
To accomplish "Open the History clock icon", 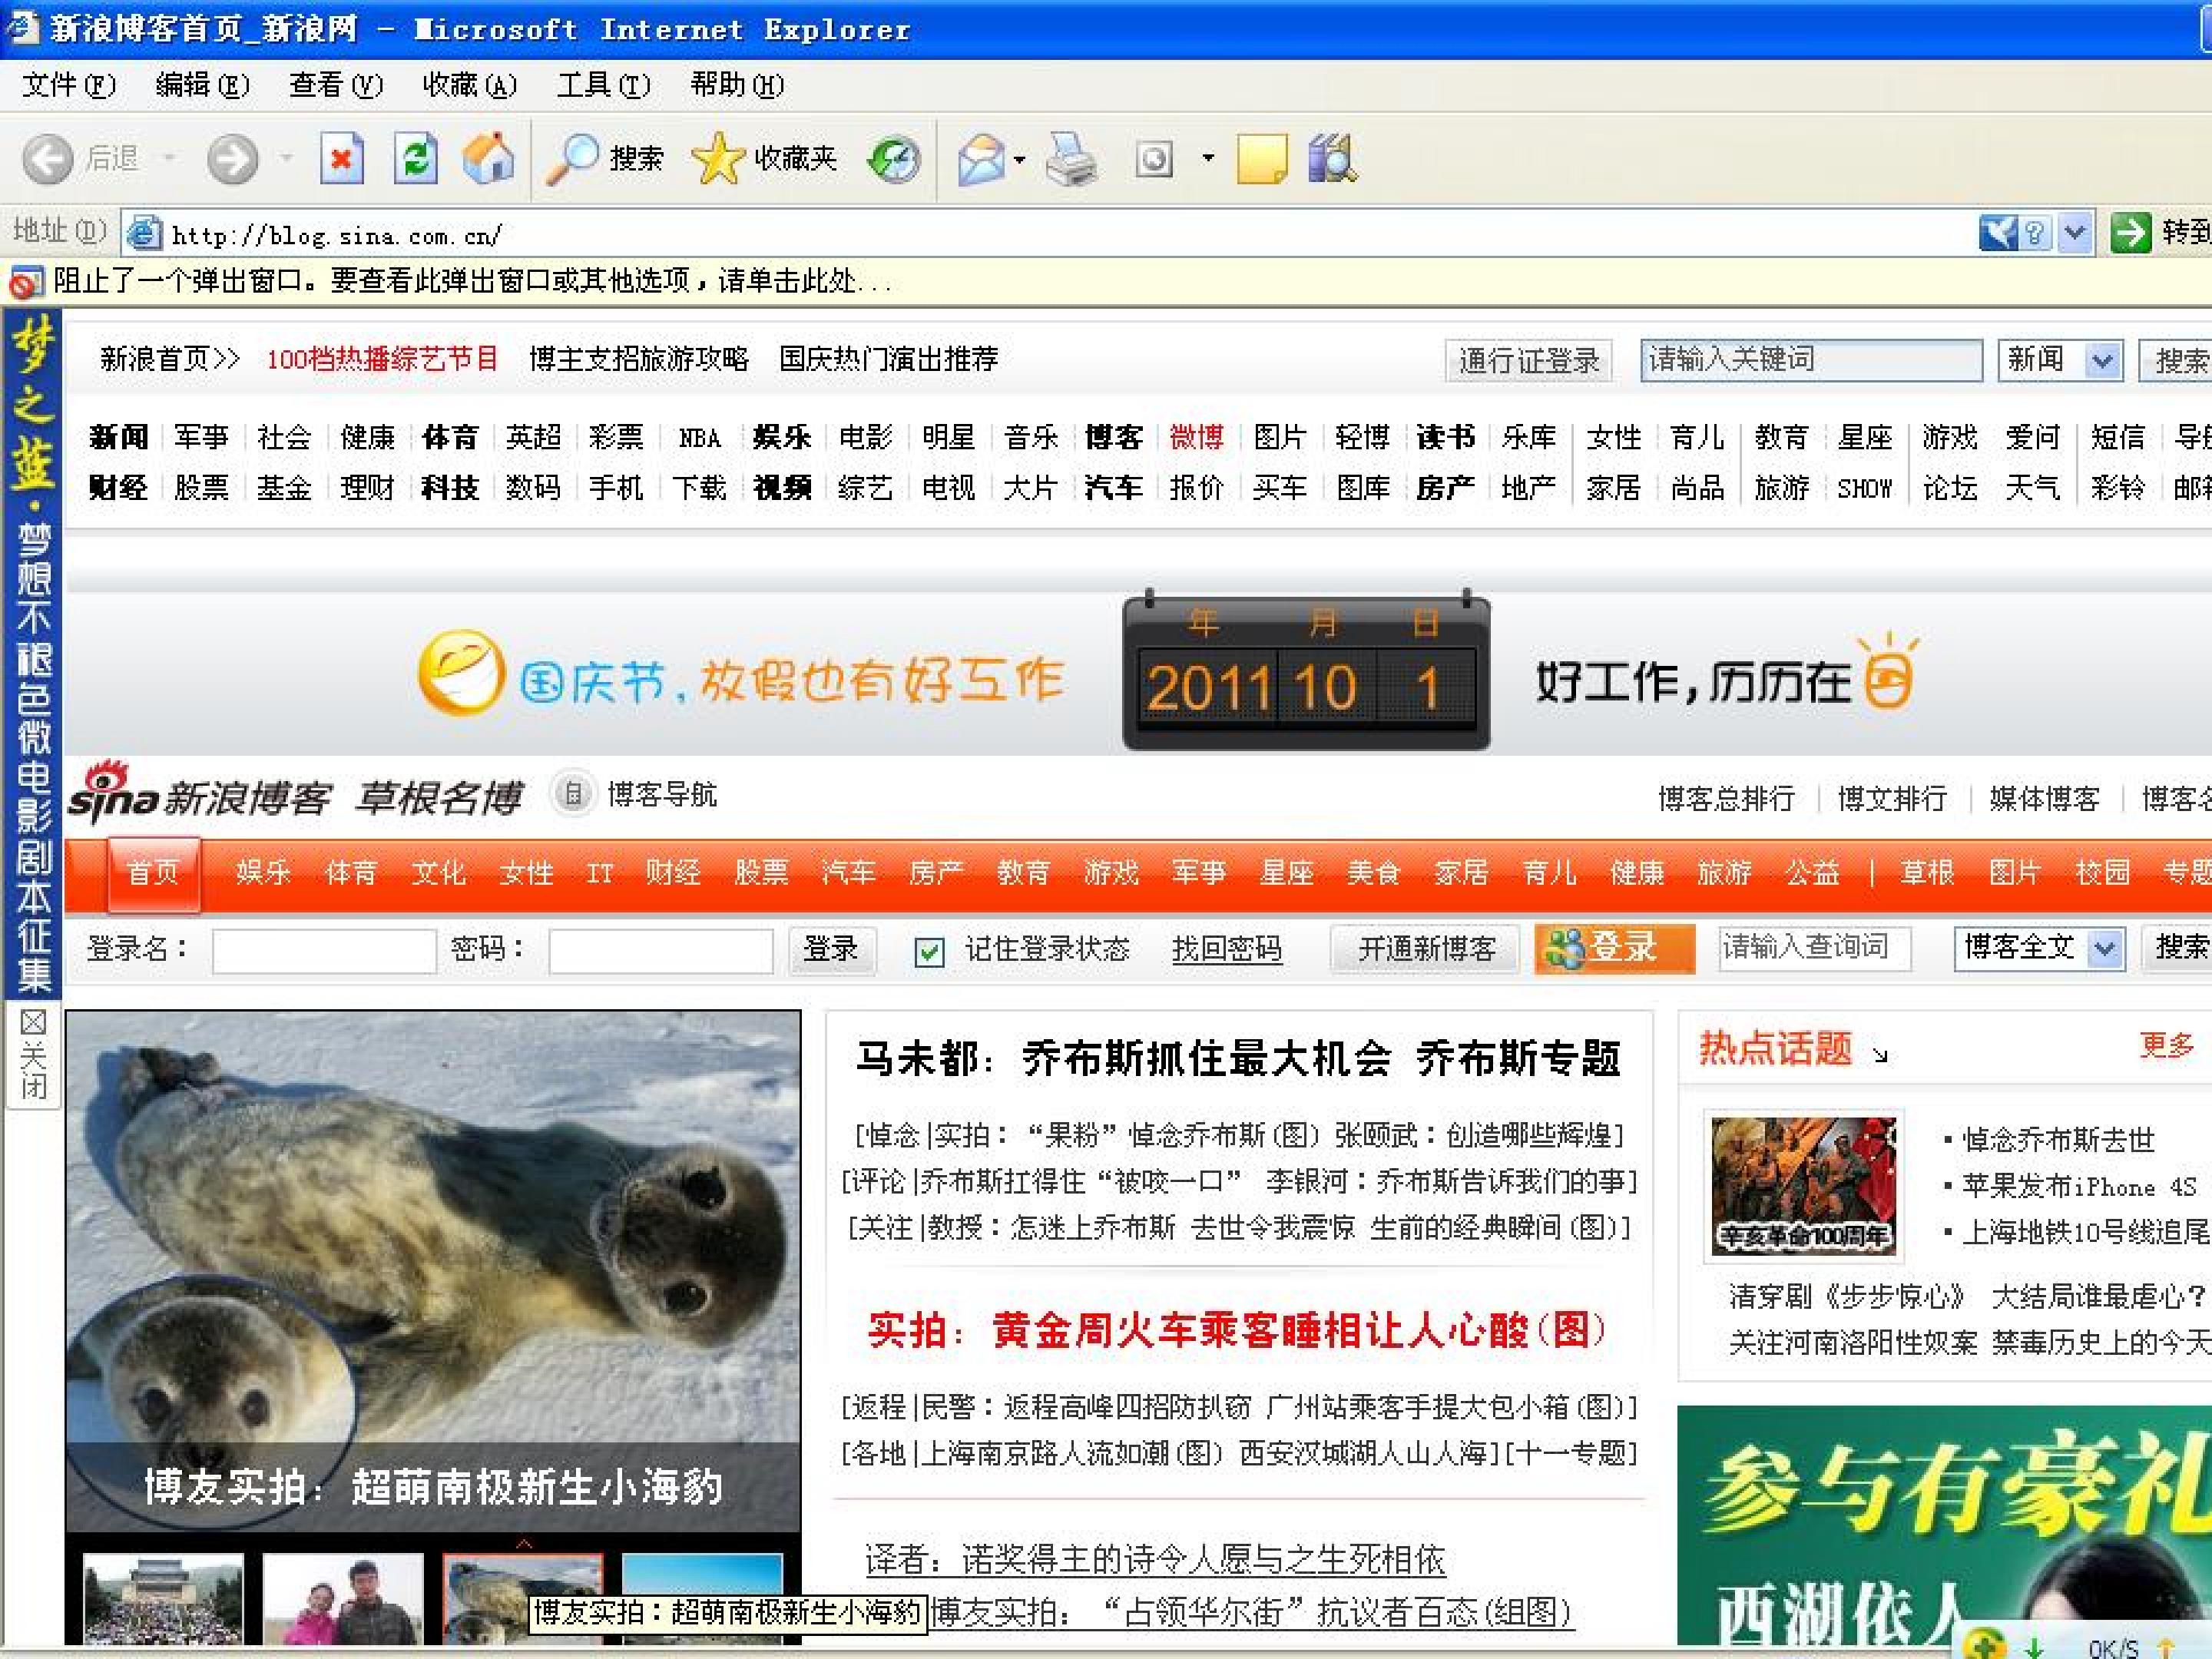I will pyautogui.click(x=893, y=159).
